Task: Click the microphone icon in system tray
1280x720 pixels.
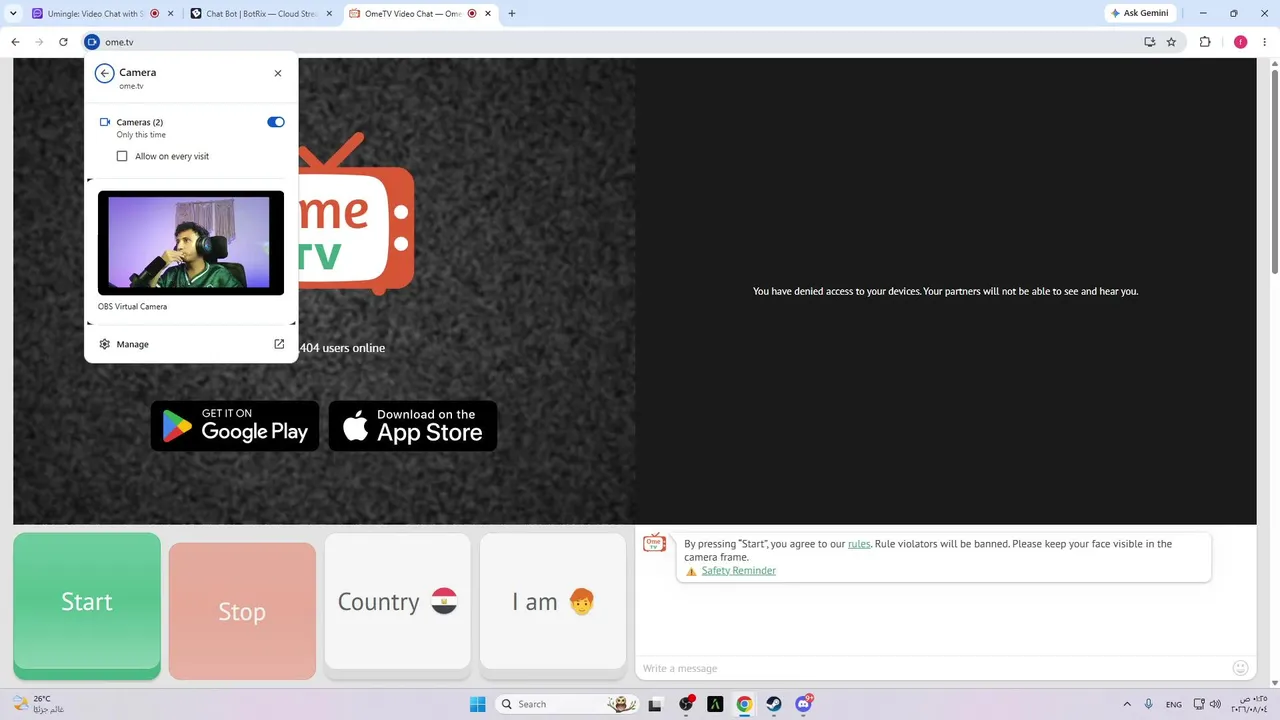Action: 1149,704
